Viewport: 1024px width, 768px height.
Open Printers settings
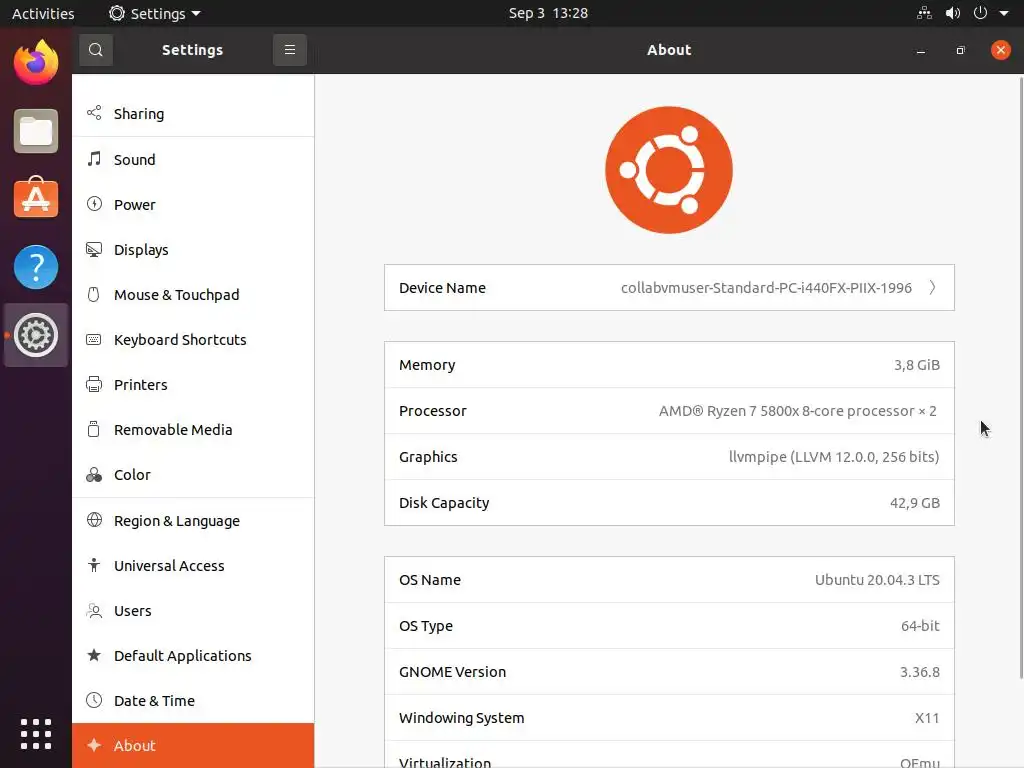tap(193, 385)
